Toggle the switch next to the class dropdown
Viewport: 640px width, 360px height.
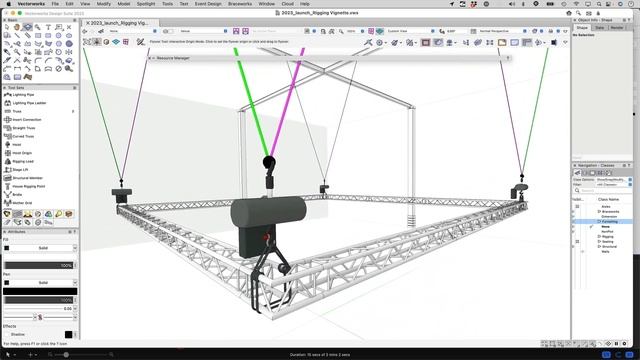[168, 31]
